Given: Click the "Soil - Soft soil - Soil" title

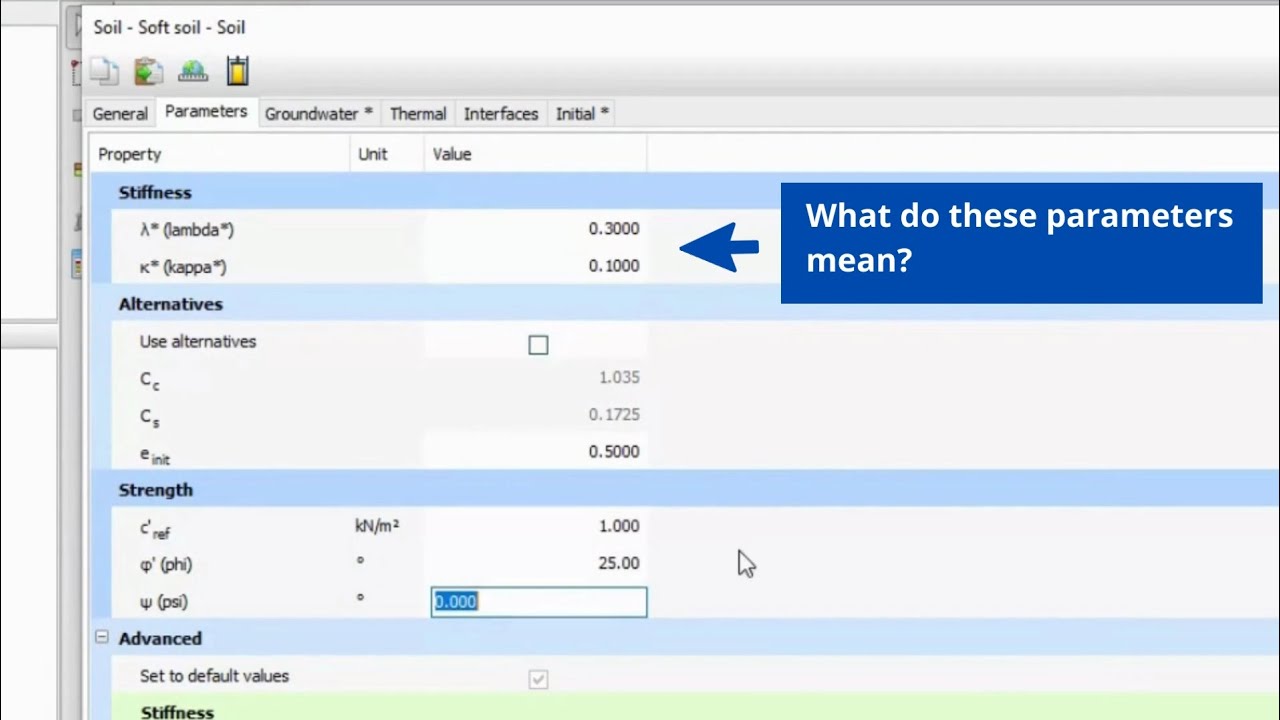Looking at the screenshot, I should click(169, 27).
